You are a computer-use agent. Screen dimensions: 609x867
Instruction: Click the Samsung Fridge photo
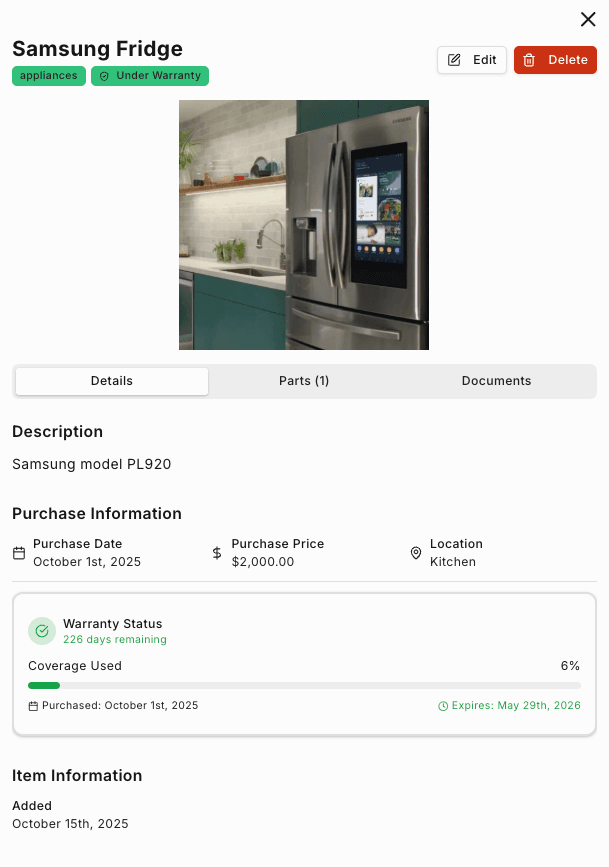pos(303,224)
